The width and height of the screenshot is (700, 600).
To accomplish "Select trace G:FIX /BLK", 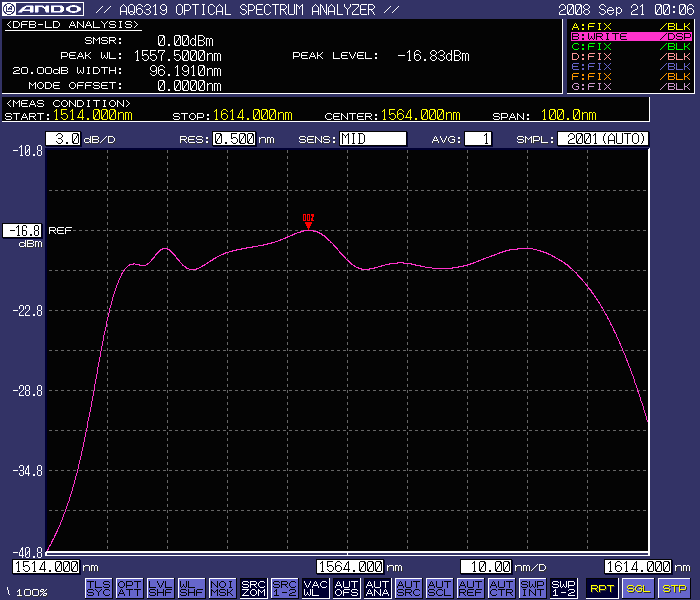I will coord(631,86).
